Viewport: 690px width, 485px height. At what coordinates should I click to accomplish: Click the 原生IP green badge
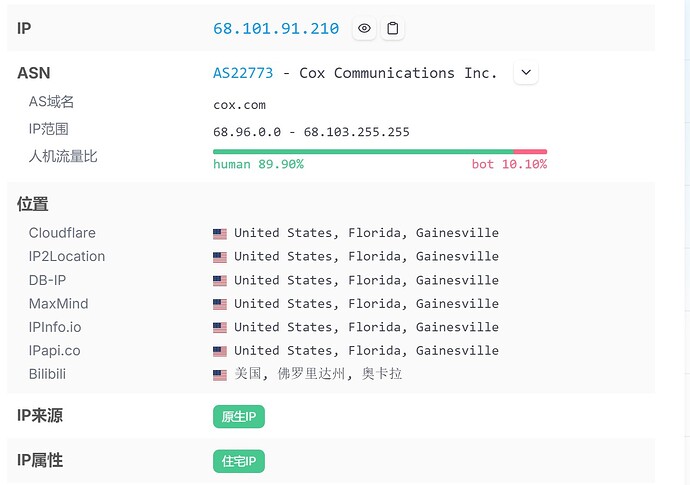[x=239, y=417]
